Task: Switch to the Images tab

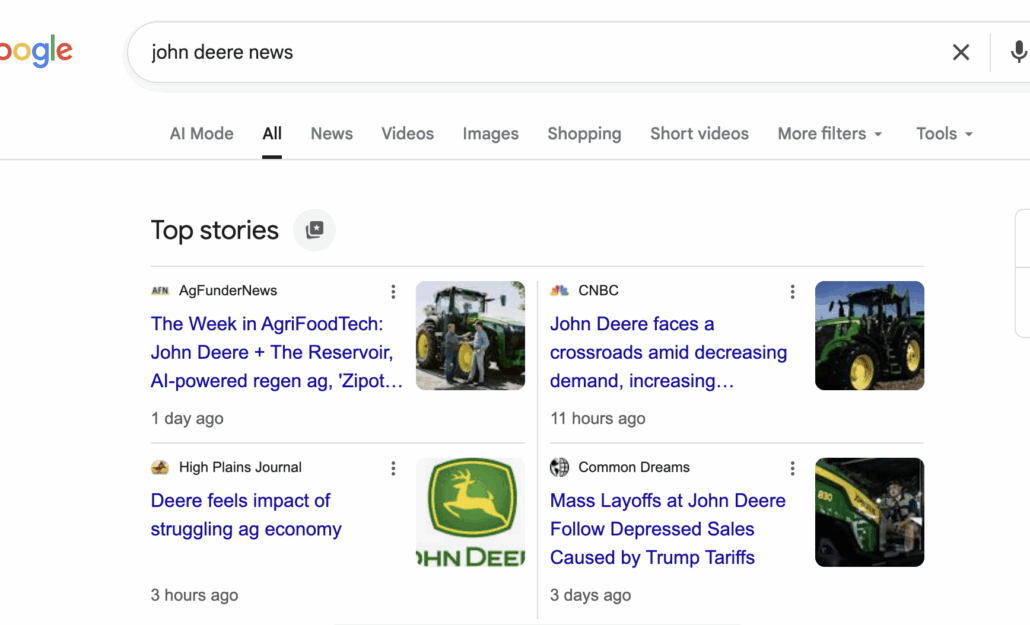Action: [490, 134]
